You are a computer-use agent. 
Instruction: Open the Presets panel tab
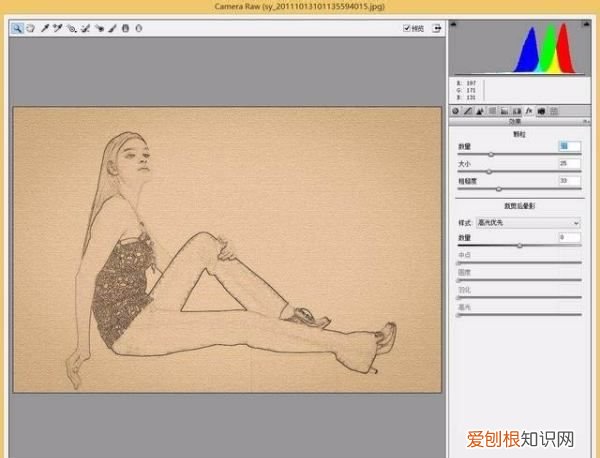click(554, 111)
